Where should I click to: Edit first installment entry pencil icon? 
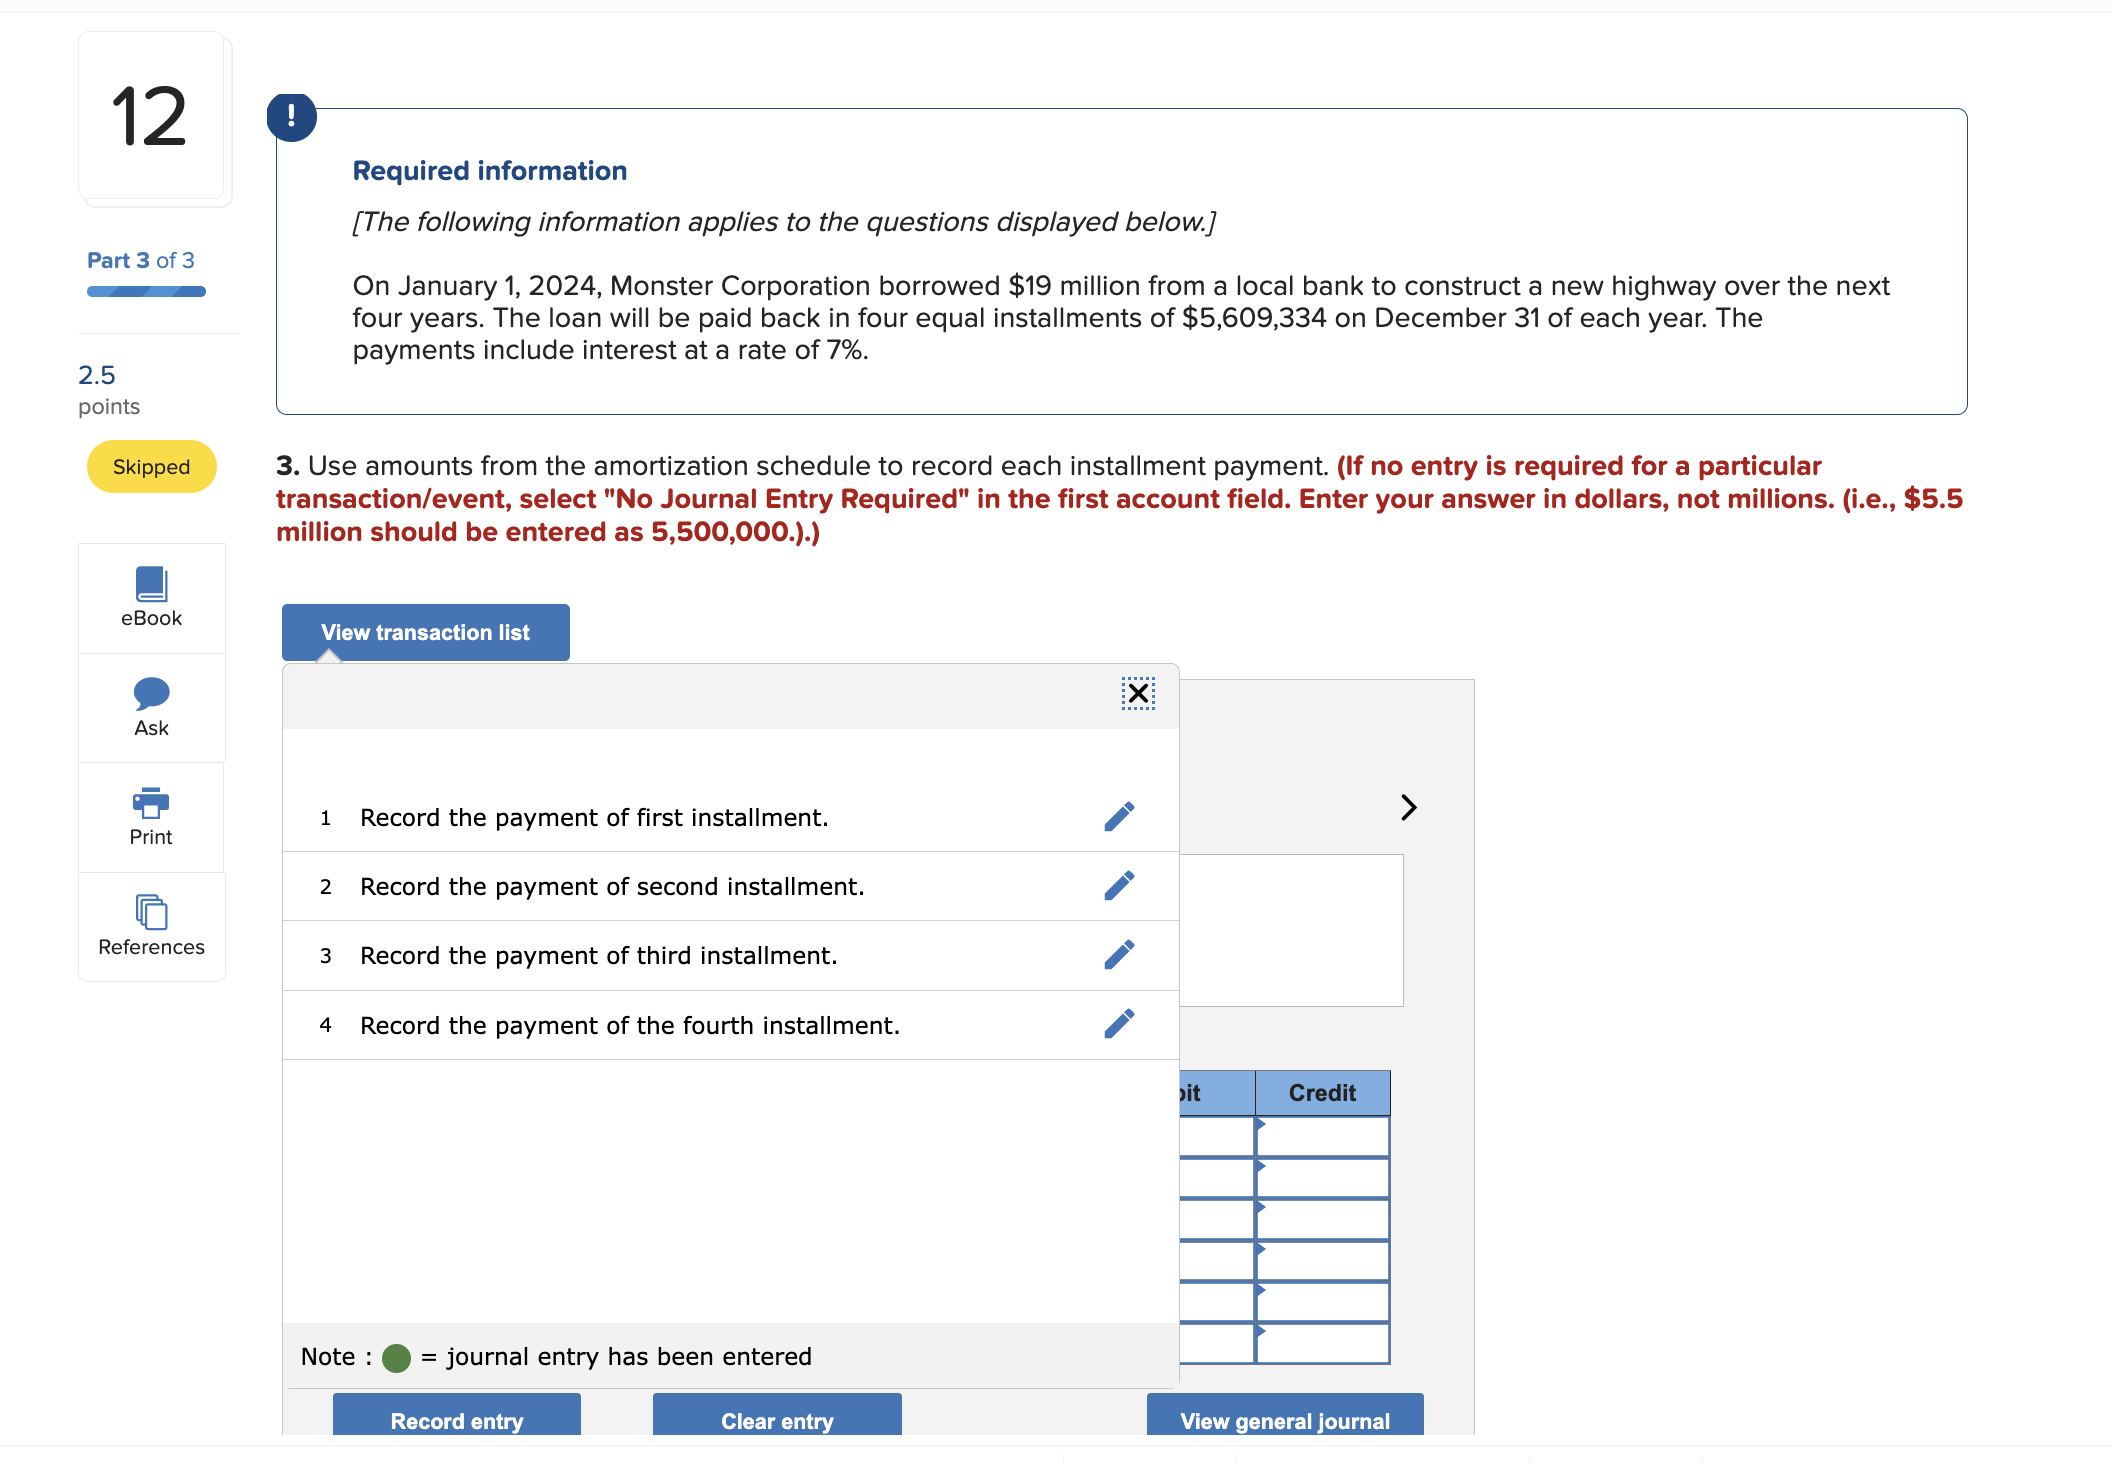(x=1119, y=817)
